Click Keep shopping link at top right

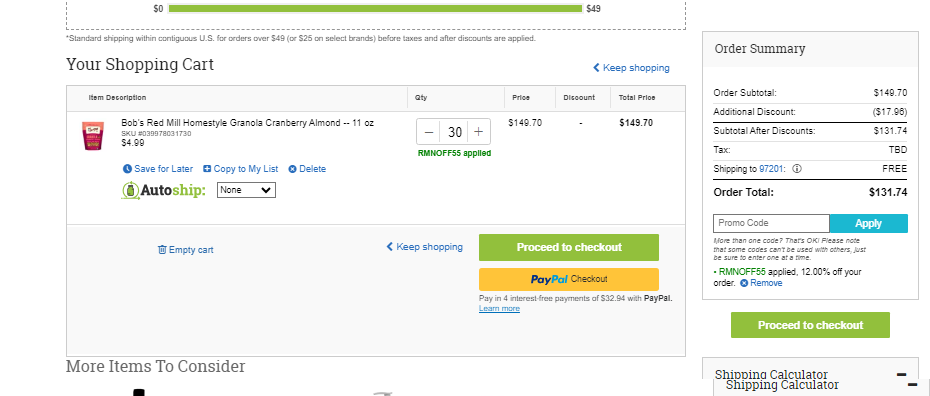(631, 68)
